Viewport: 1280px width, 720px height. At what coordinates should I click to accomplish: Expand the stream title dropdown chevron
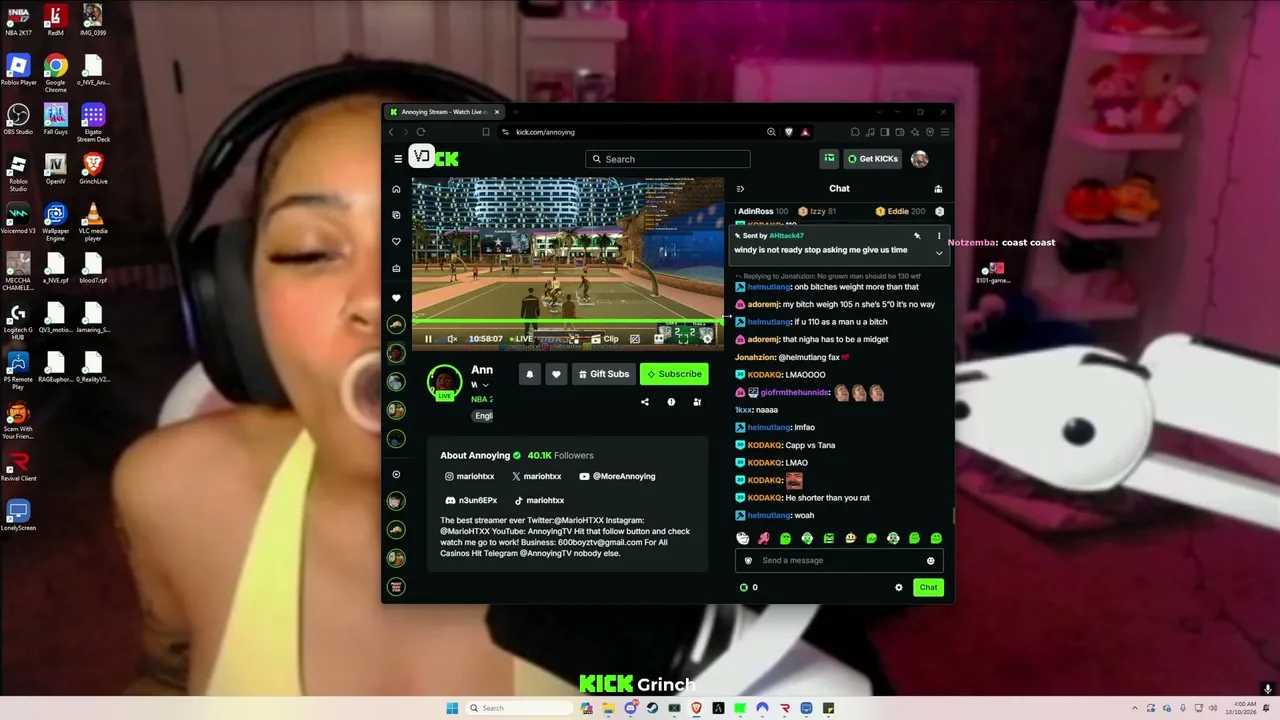pyautogui.click(x=486, y=385)
